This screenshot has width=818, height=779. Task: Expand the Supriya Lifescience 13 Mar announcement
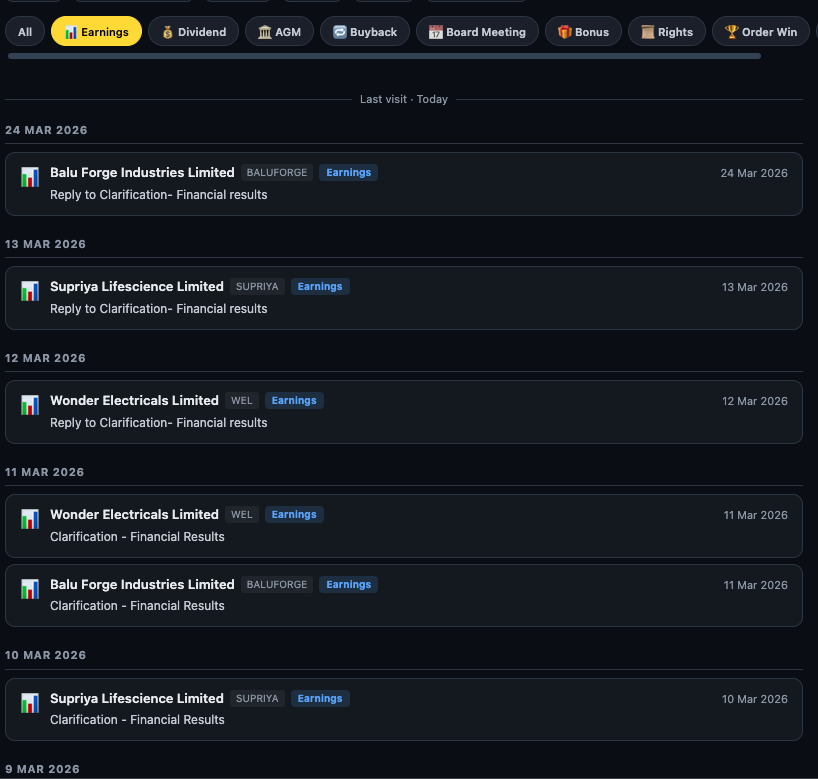pos(404,297)
